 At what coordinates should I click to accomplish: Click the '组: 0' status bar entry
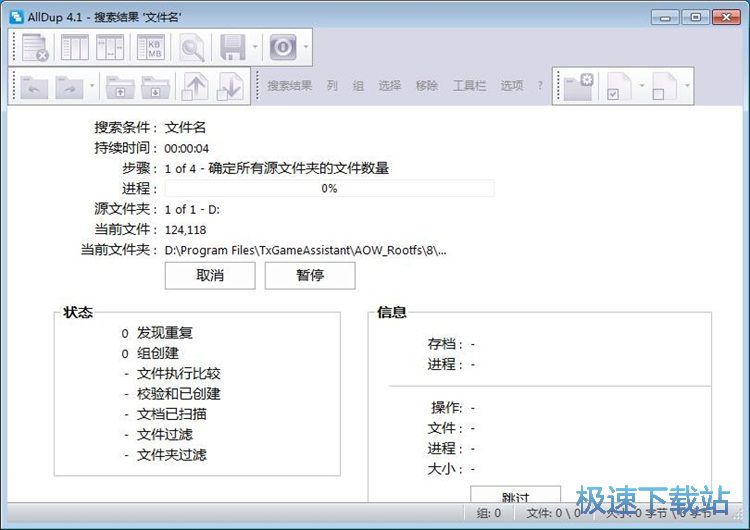(488, 513)
